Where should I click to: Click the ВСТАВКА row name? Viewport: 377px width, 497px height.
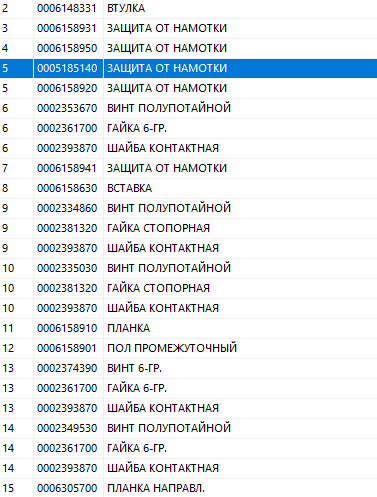pyautogui.click(x=130, y=188)
